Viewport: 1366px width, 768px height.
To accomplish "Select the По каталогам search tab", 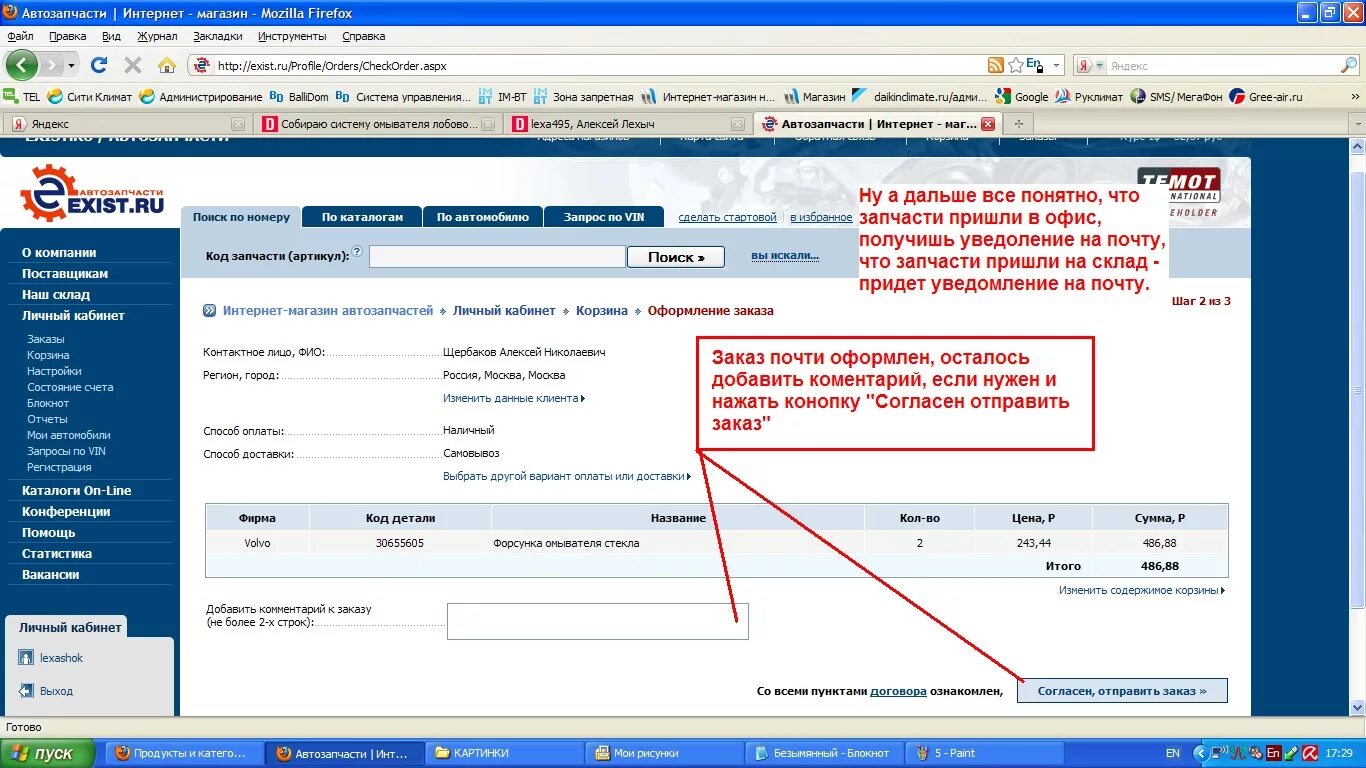I will [x=362, y=217].
